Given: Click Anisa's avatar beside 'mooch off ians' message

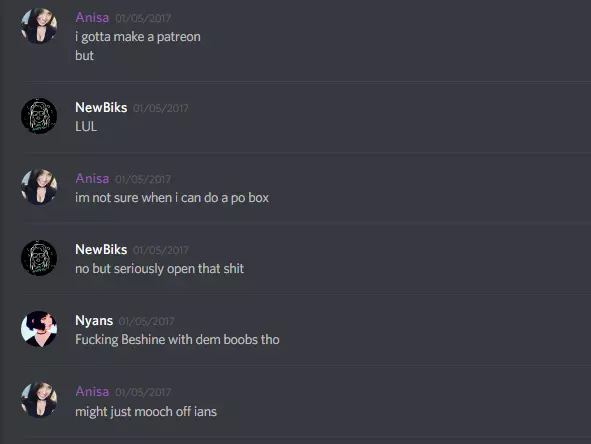Looking at the screenshot, I should coord(39,400).
